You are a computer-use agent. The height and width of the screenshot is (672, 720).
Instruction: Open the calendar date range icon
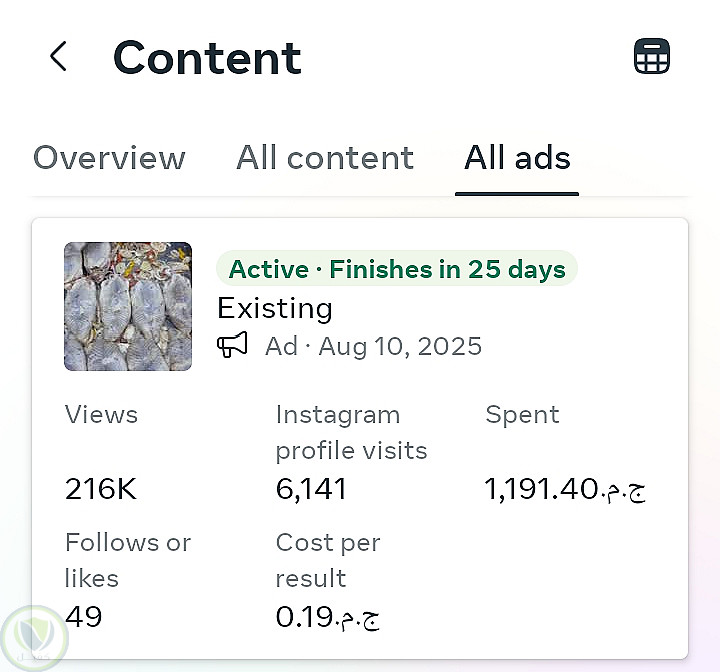[652, 57]
